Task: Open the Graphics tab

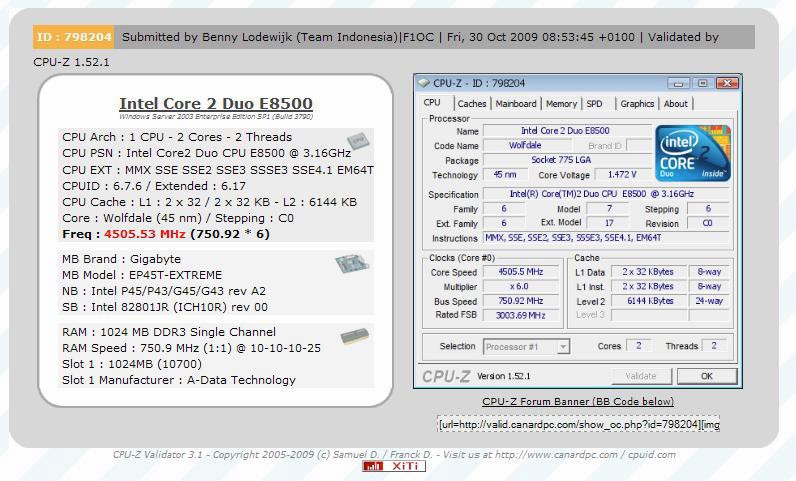Action: (x=637, y=104)
